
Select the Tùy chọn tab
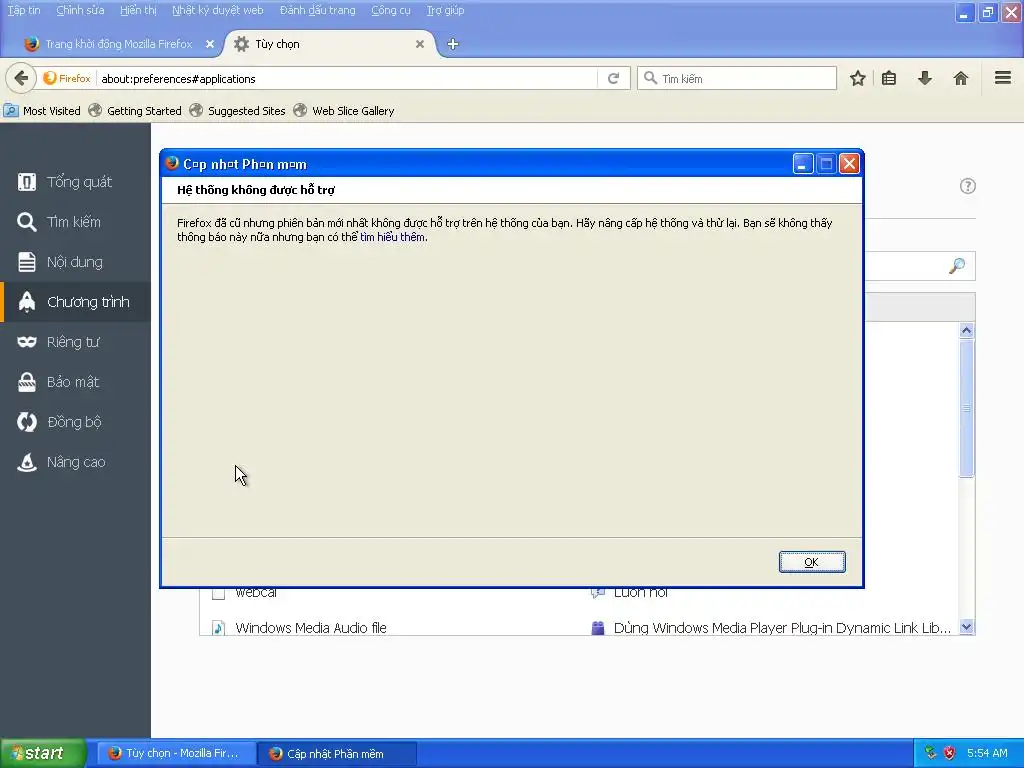(x=330, y=44)
